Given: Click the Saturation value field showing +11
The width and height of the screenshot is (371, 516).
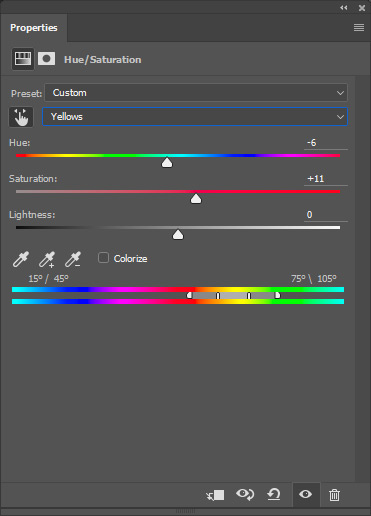Looking at the screenshot, I should 326,179.
